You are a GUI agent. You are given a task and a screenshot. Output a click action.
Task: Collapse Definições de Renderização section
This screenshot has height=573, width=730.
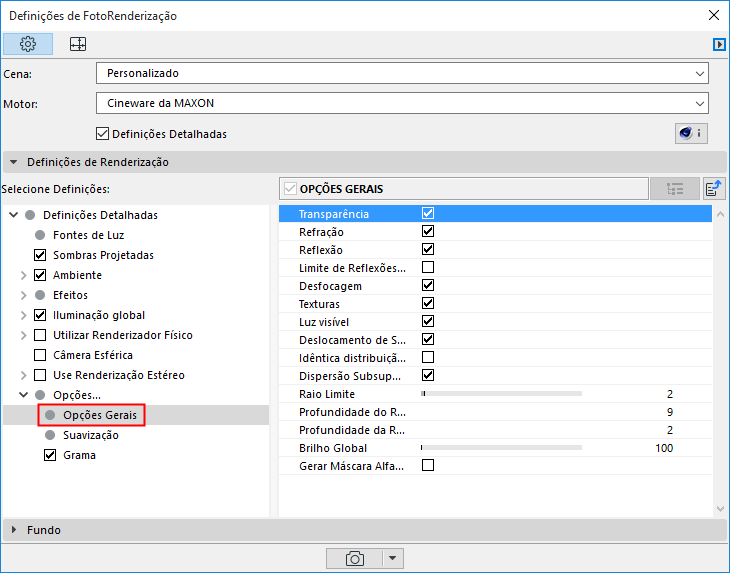pyautogui.click(x=14, y=162)
